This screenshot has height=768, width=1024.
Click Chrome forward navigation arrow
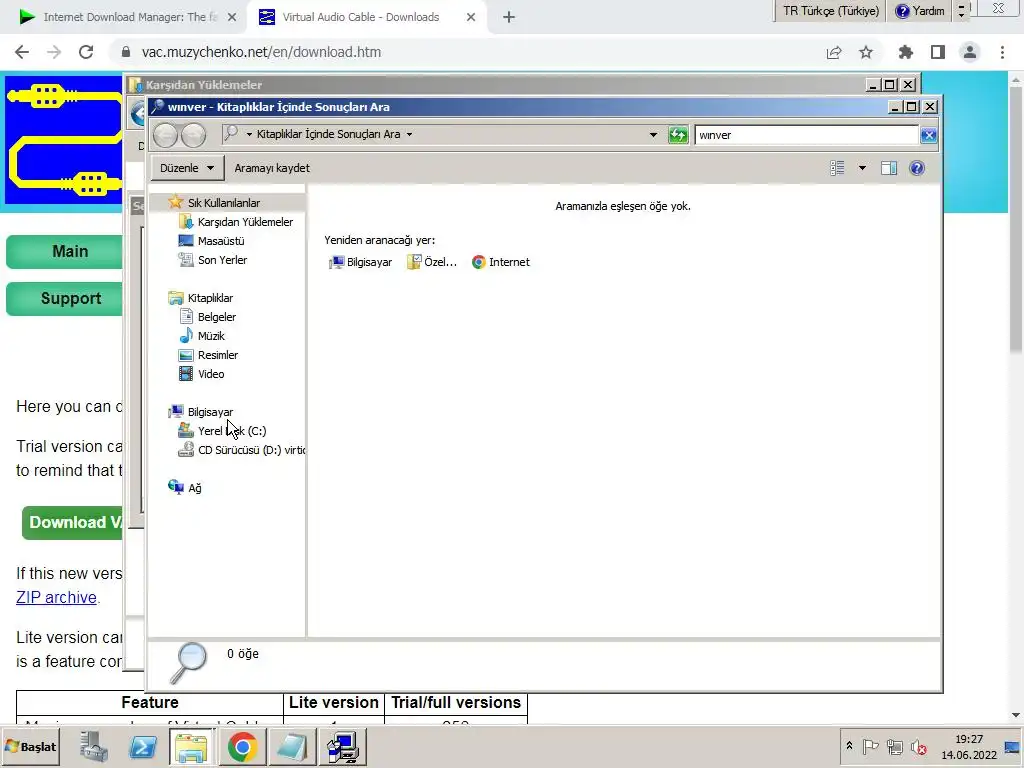(54, 52)
